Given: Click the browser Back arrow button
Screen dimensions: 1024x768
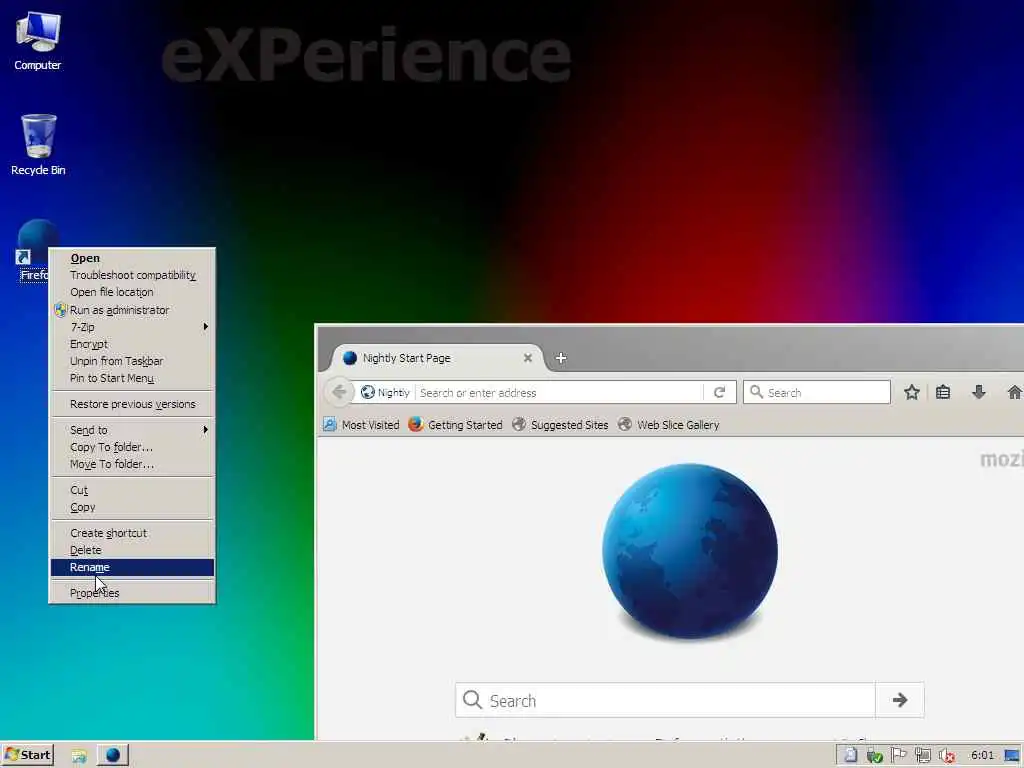Looking at the screenshot, I should click(339, 392).
